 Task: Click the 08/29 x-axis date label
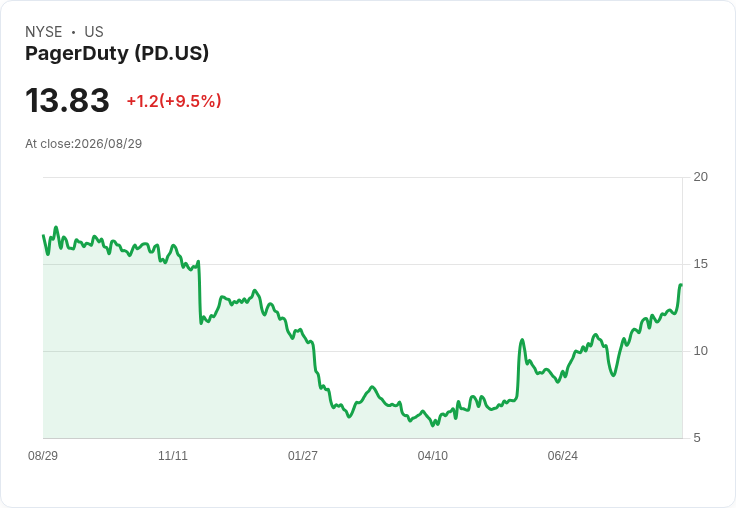click(x=43, y=455)
